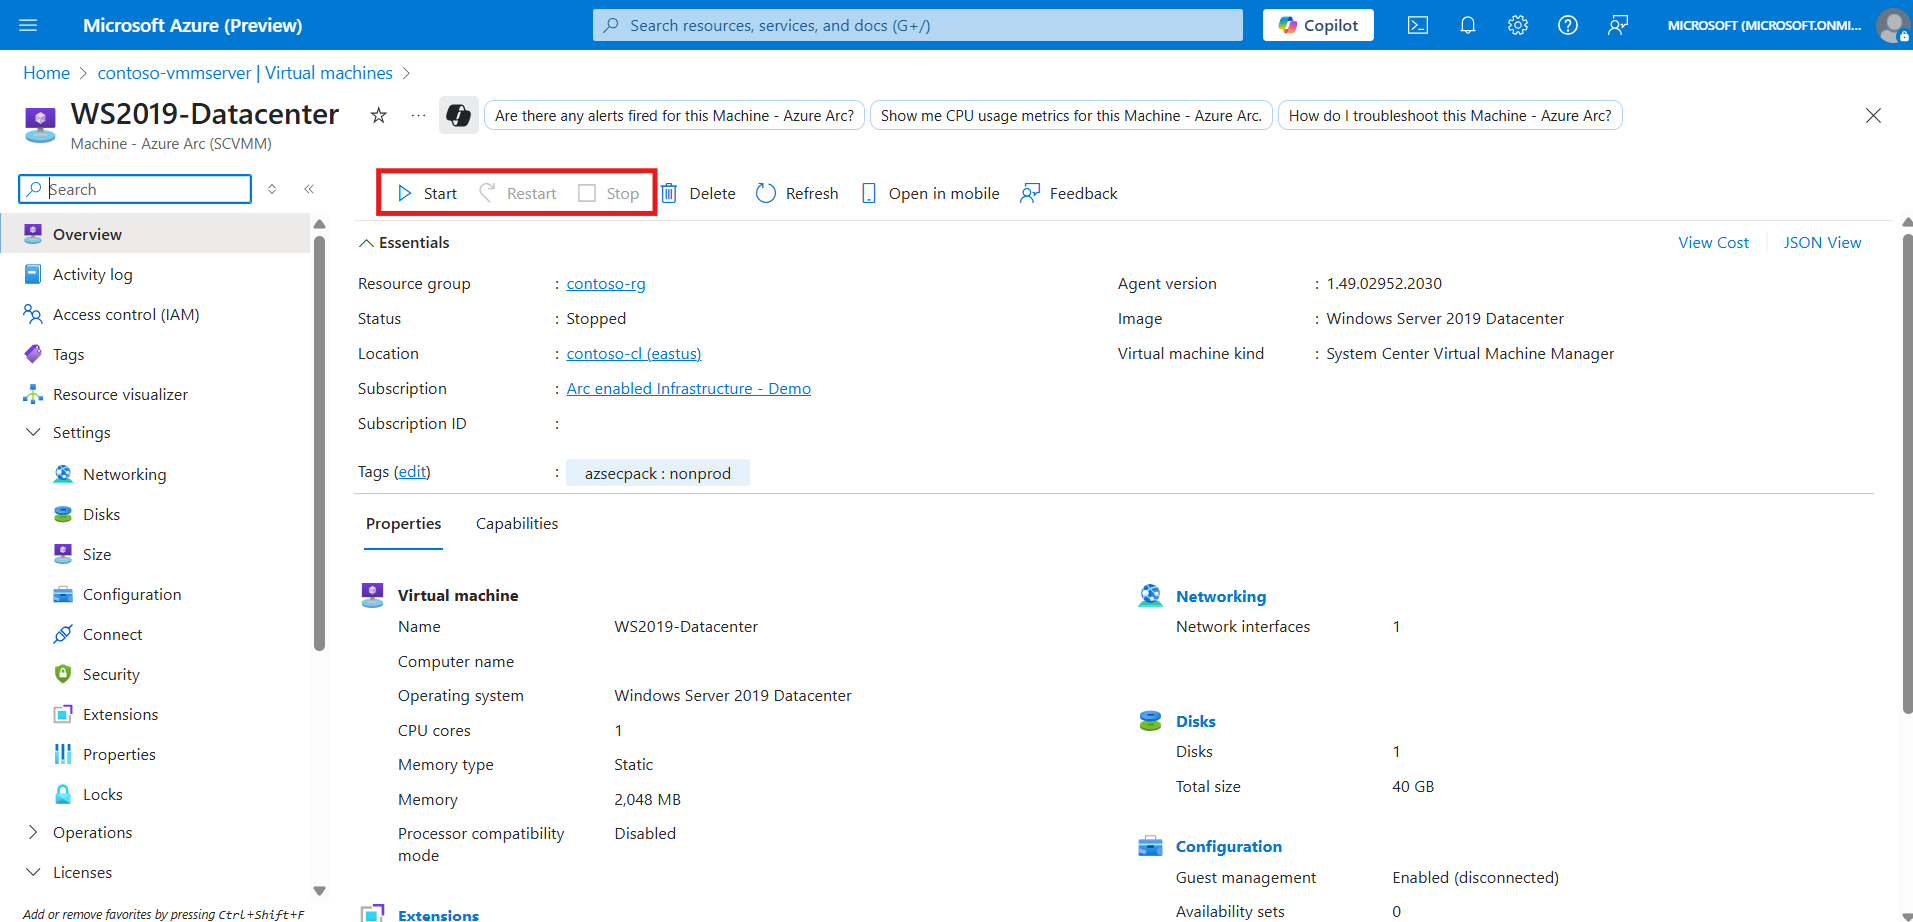Screen dimensions: 1913x922
Task: Open the notifications bell
Action: [x=1468, y=25]
